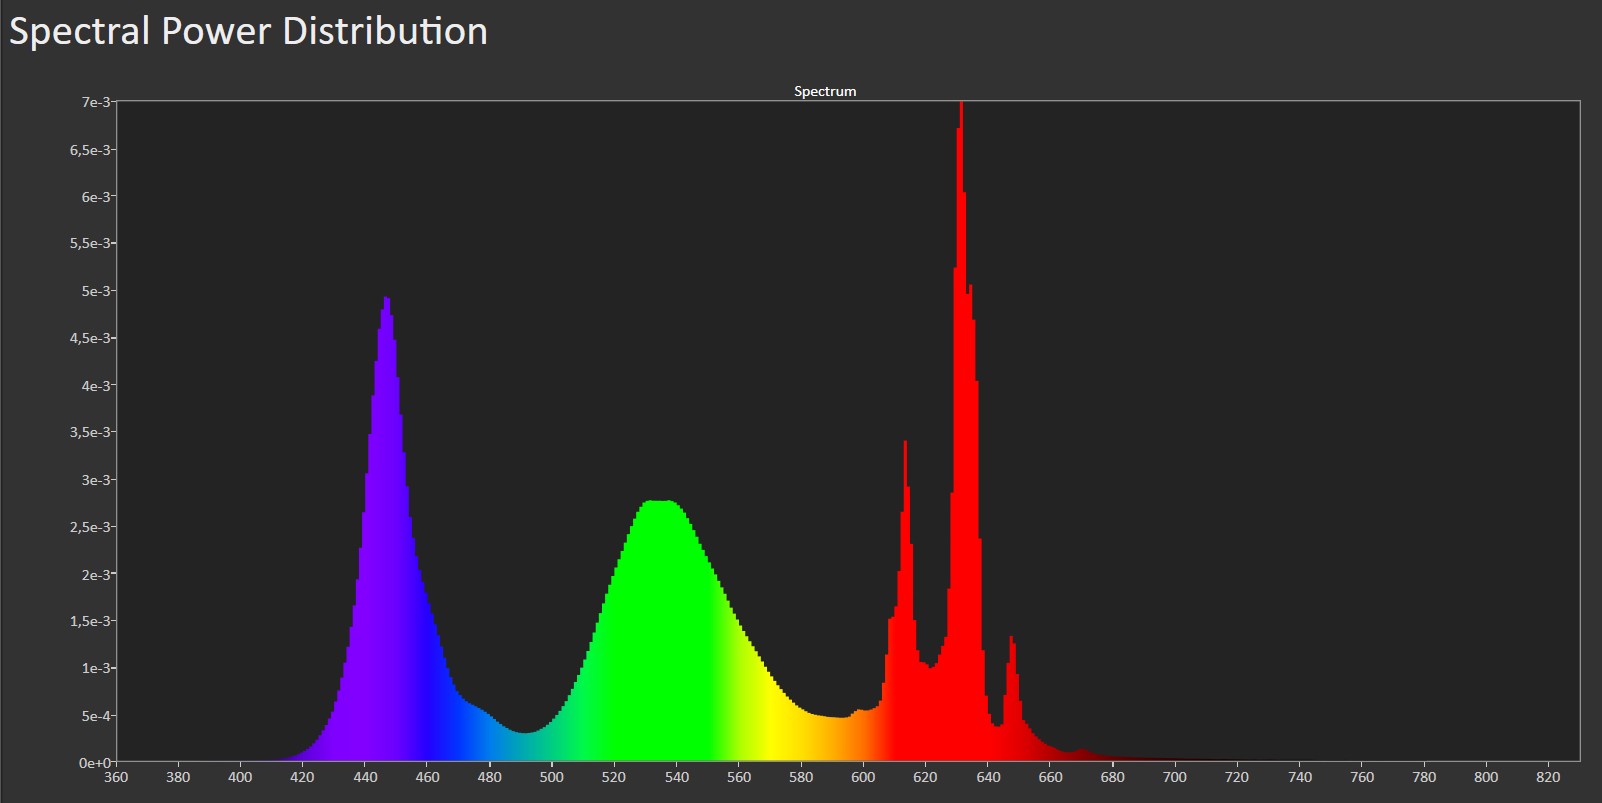
Task: Click the 440 wavelength axis label
Action: [x=365, y=777]
